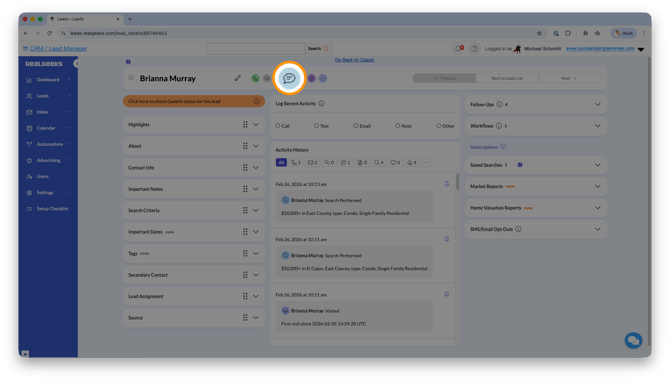670x382 pixels.
Task: Open Log Recent Activity info icon
Action: 321,103
